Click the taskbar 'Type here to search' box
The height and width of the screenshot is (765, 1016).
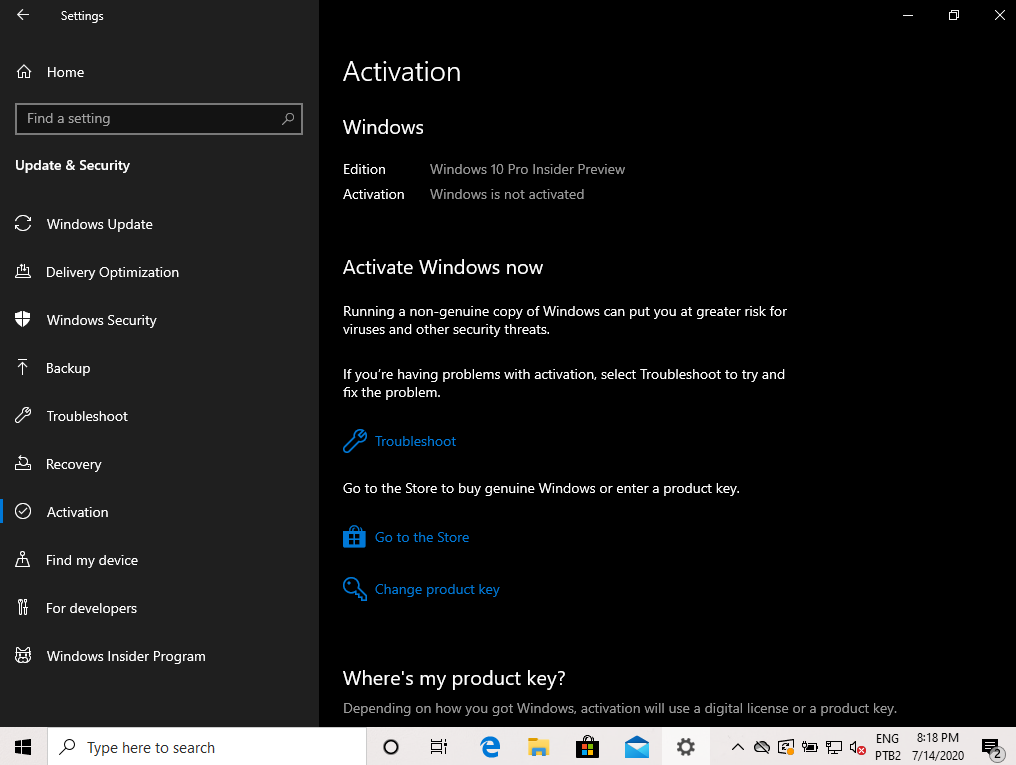click(x=207, y=747)
